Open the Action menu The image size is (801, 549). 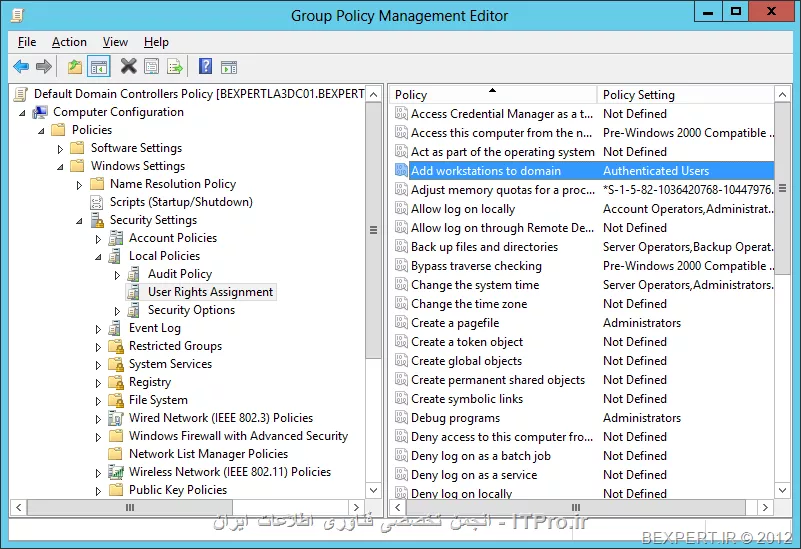click(x=69, y=42)
